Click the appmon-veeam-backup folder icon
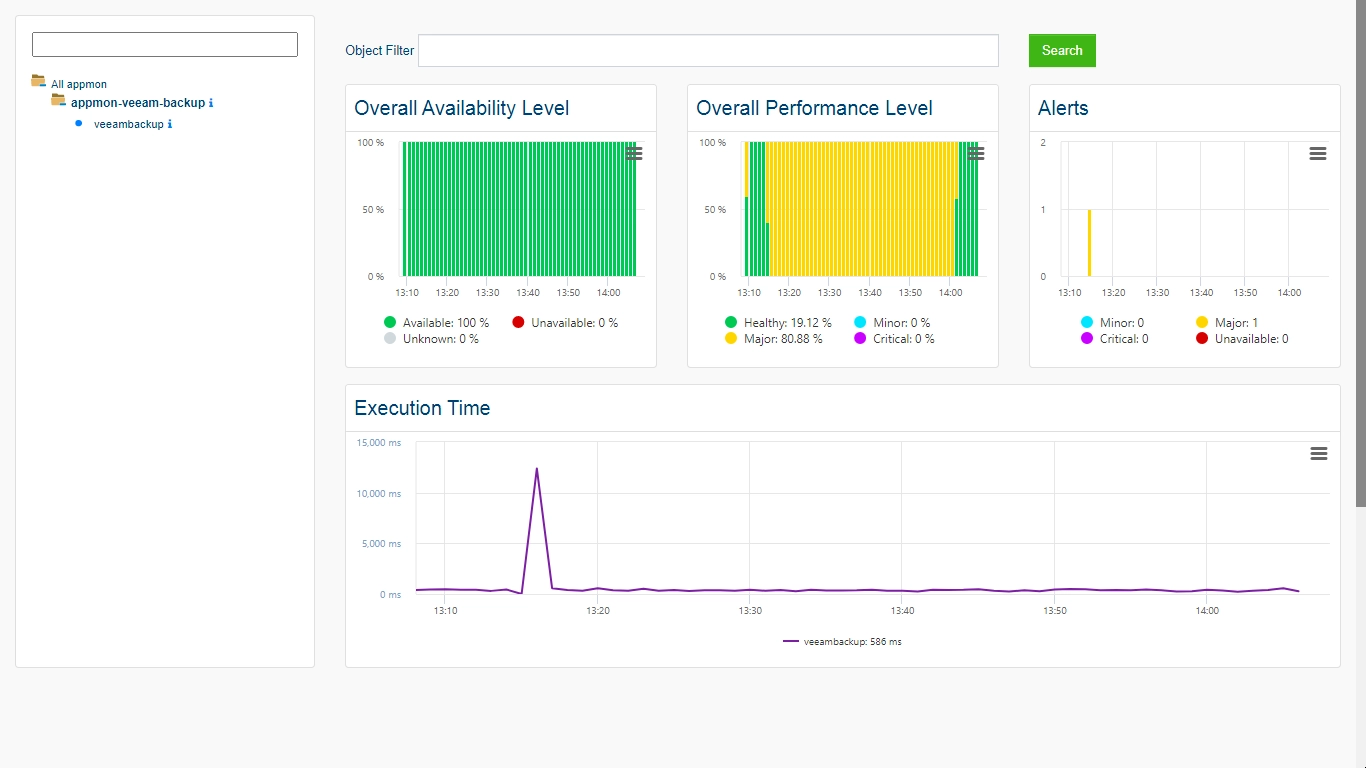The image size is (1366, 768). click(58, 100)
